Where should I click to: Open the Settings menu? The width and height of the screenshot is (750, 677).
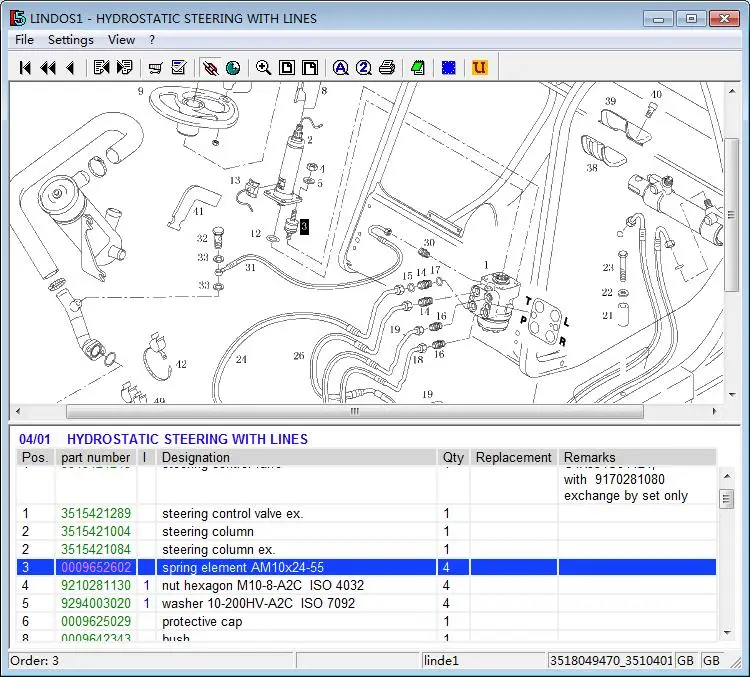71,40
